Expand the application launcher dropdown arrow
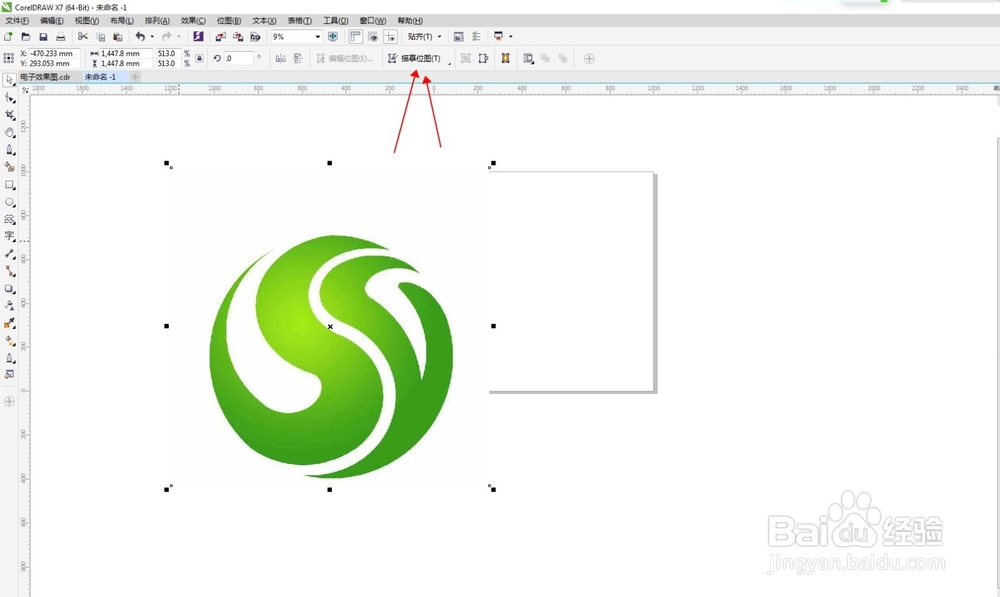1000x597 pixels. [x=511, y=36]
